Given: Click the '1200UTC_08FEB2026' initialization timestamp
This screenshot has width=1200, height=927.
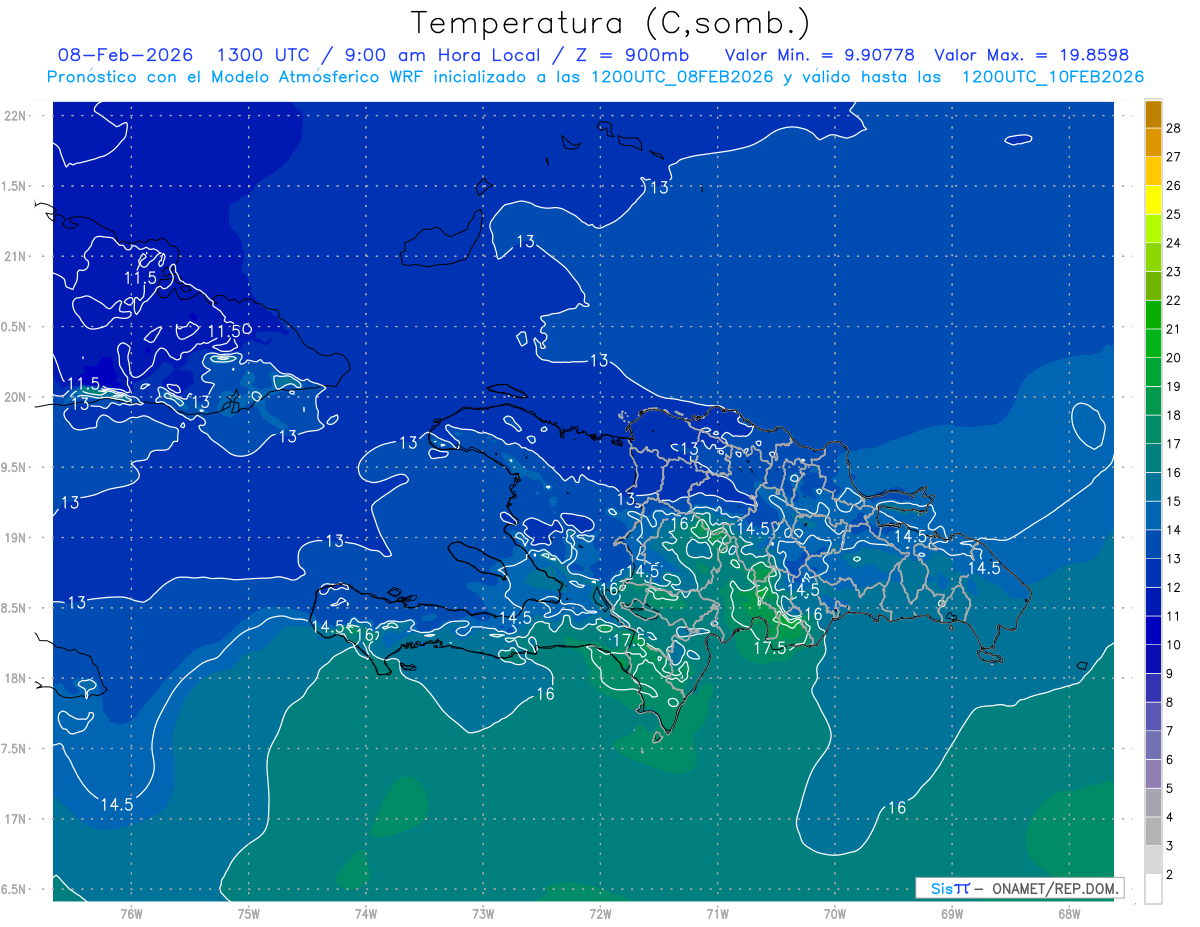Looking at the screenshot, I should pos(682,77).
